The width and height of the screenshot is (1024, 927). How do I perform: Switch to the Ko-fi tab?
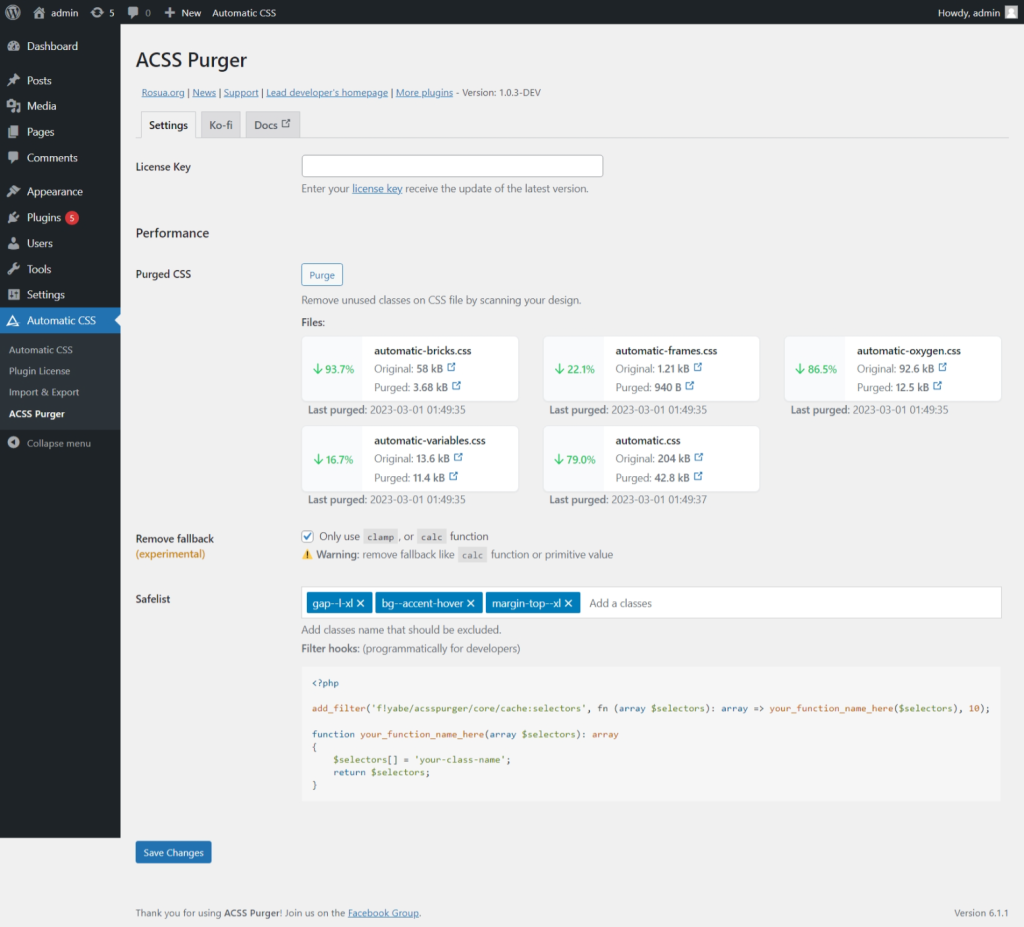221,125
